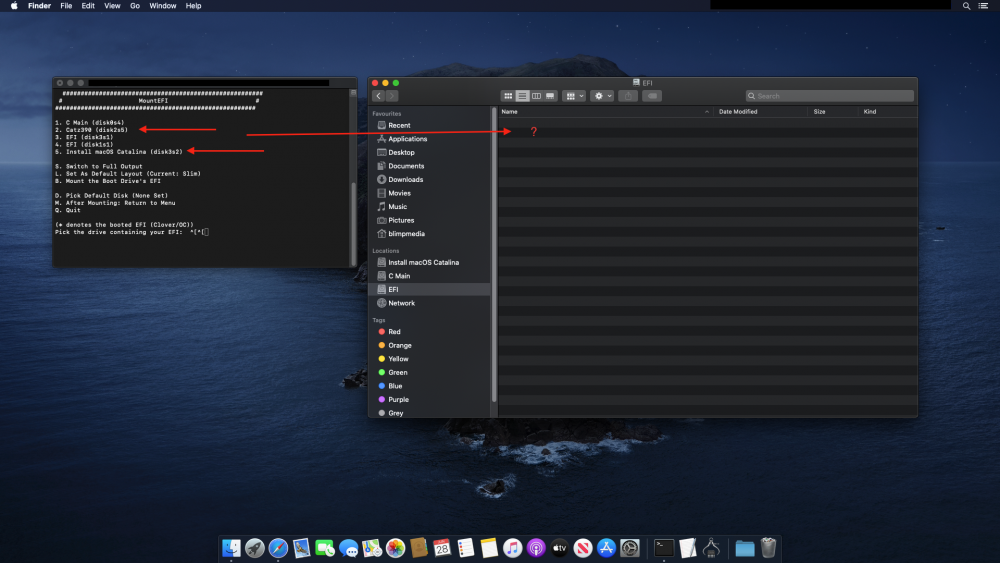This screenshot has height=563, width=1000.
Task: Select Recent in Finder sidebar
Action: coord(430,126)
